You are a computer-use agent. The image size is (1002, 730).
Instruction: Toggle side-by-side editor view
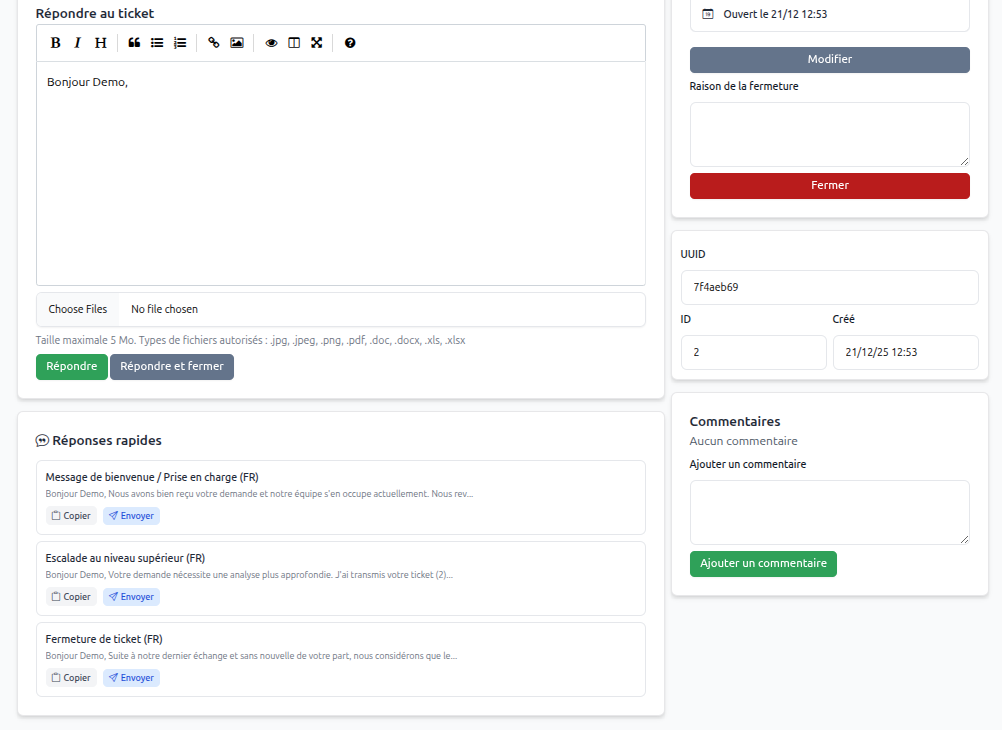click(x=294, y=43)
